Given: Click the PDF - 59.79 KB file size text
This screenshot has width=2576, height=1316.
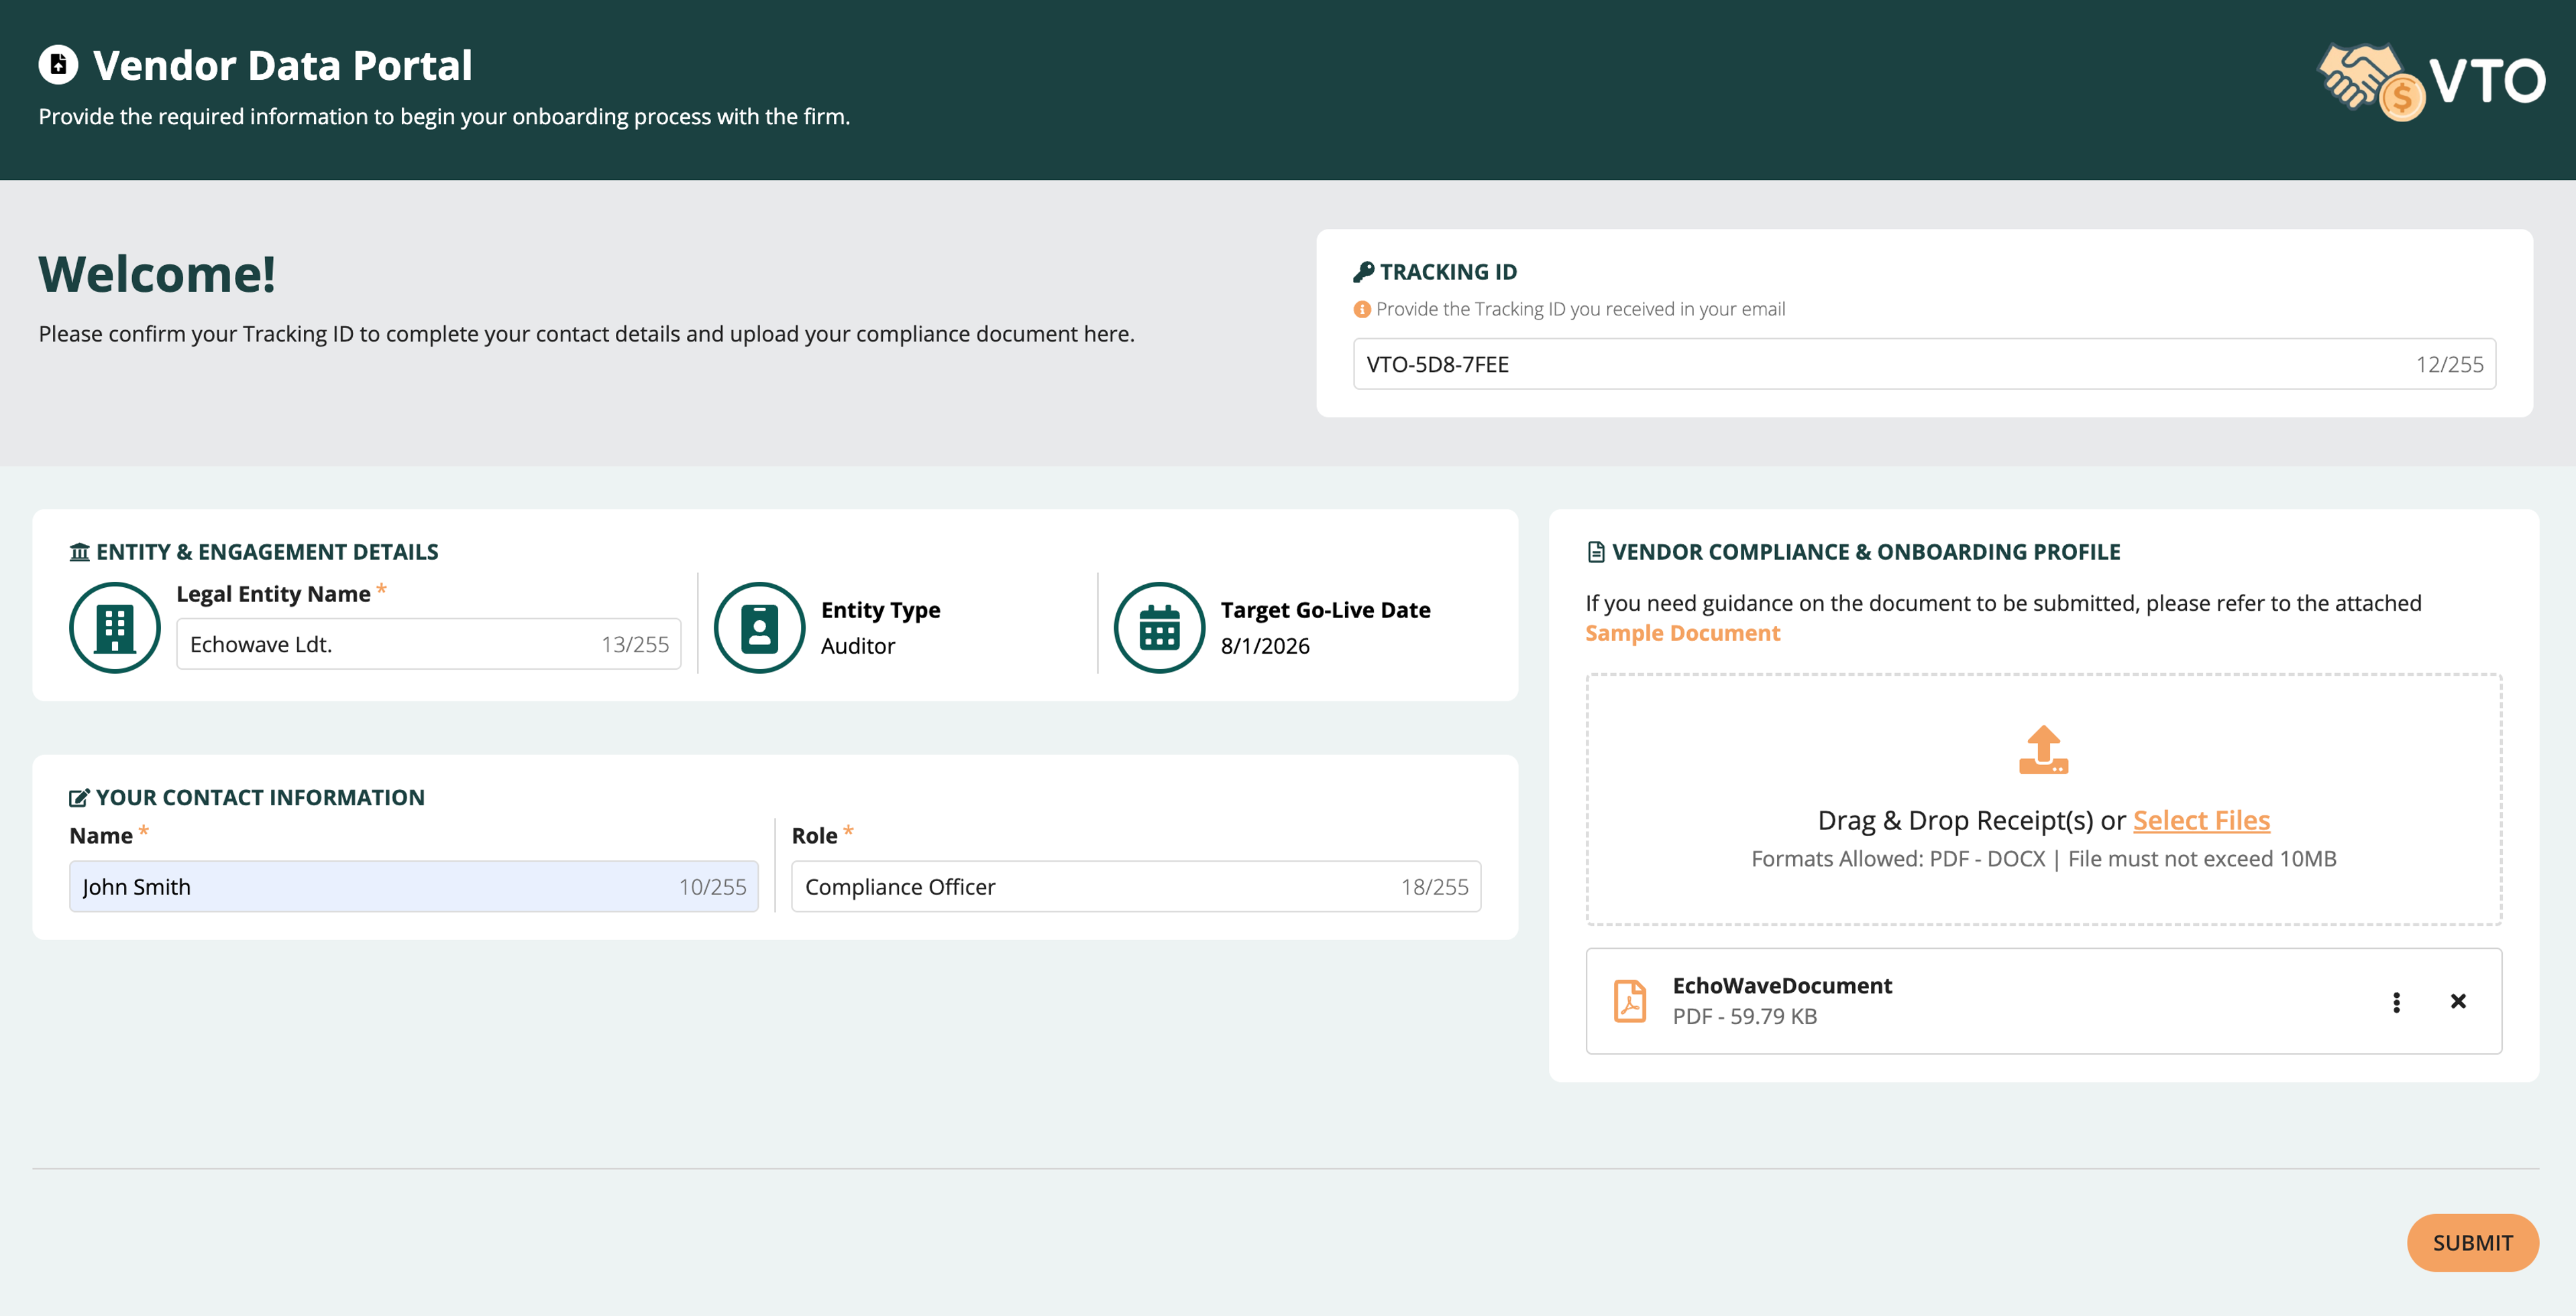Looking at the screenshot, I should (x=1744, y=1017).
